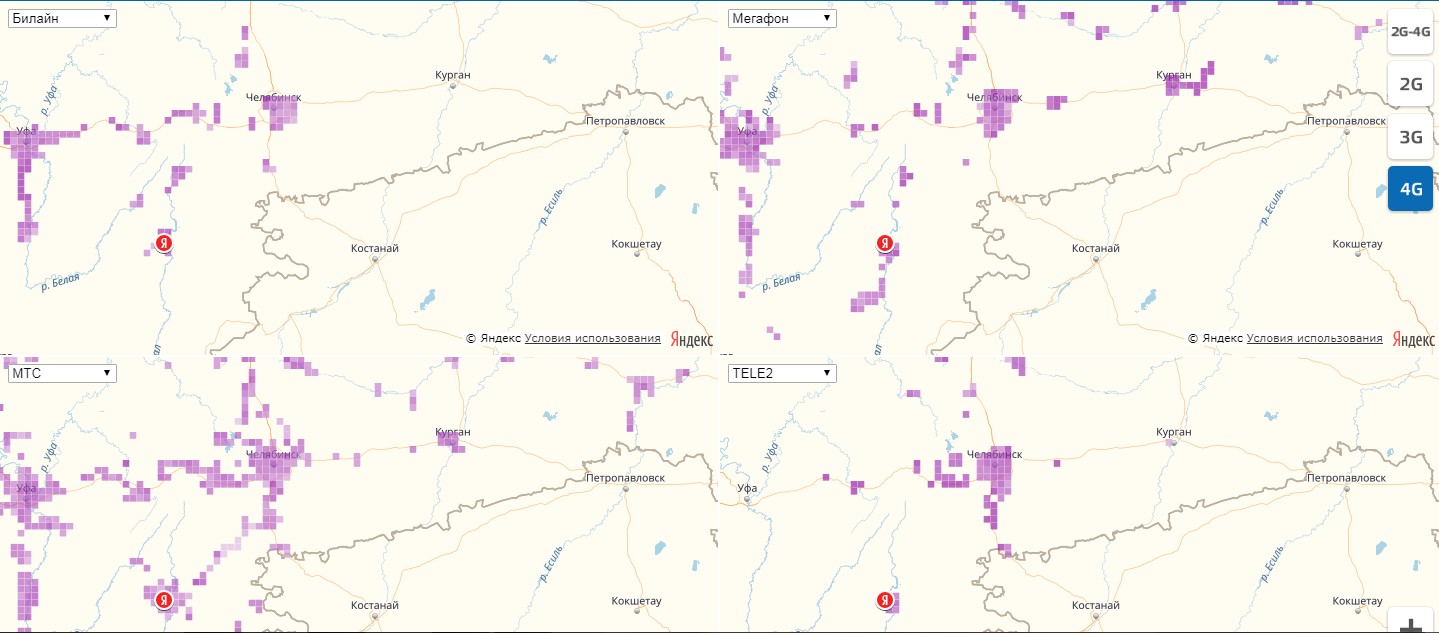Screen dimensions: 1439x633
Task: Click Петропавловск label on TELE2 map
Action: point(1346,478)
